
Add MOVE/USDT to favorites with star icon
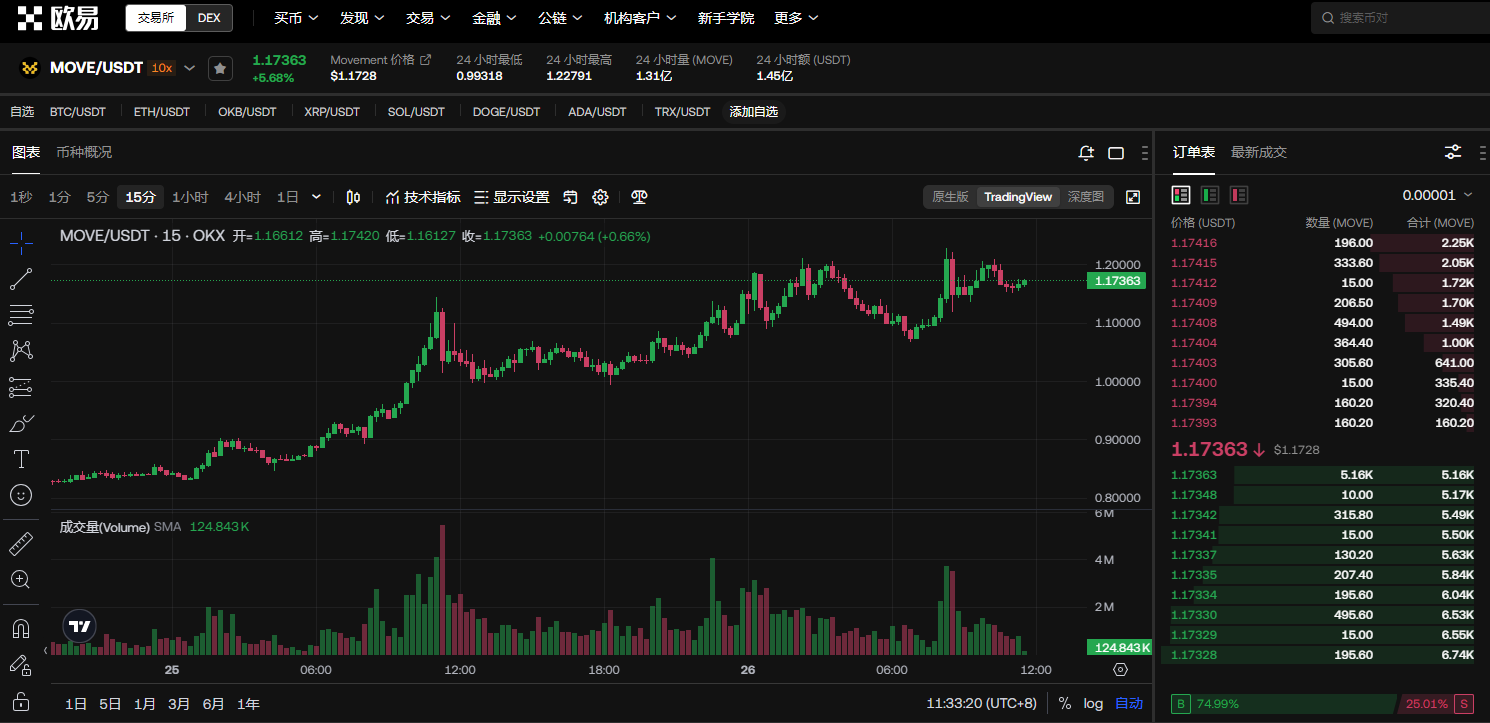(220, 68)
